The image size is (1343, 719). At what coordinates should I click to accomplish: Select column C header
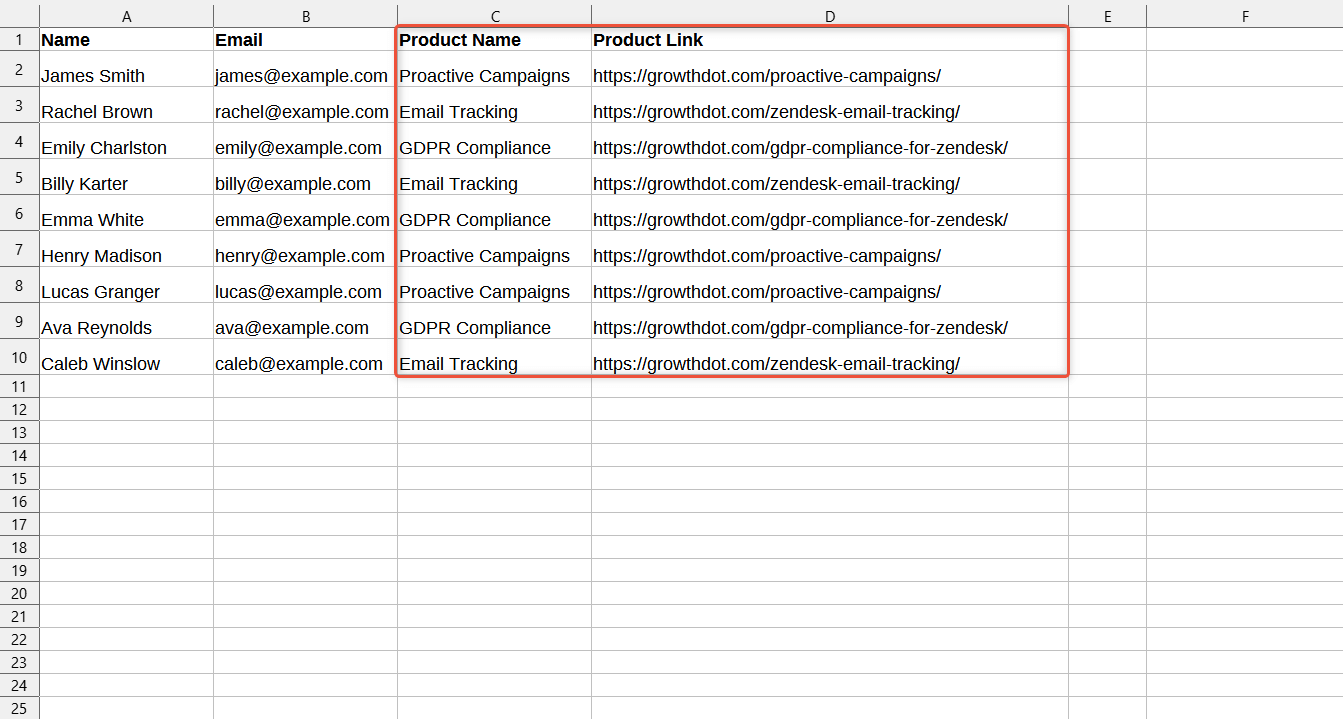coord(494,16)
